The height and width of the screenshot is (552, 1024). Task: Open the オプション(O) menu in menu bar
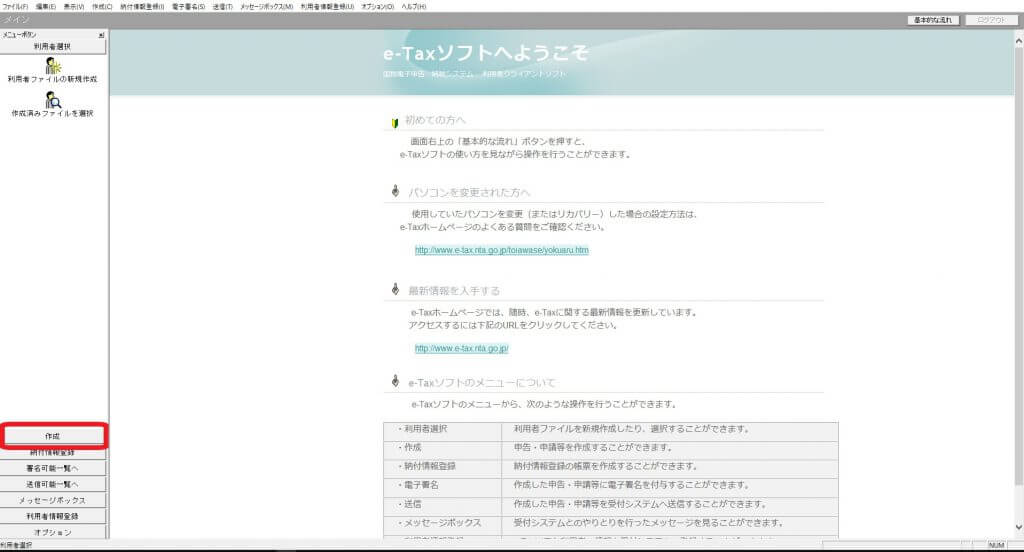coord(377,6)
